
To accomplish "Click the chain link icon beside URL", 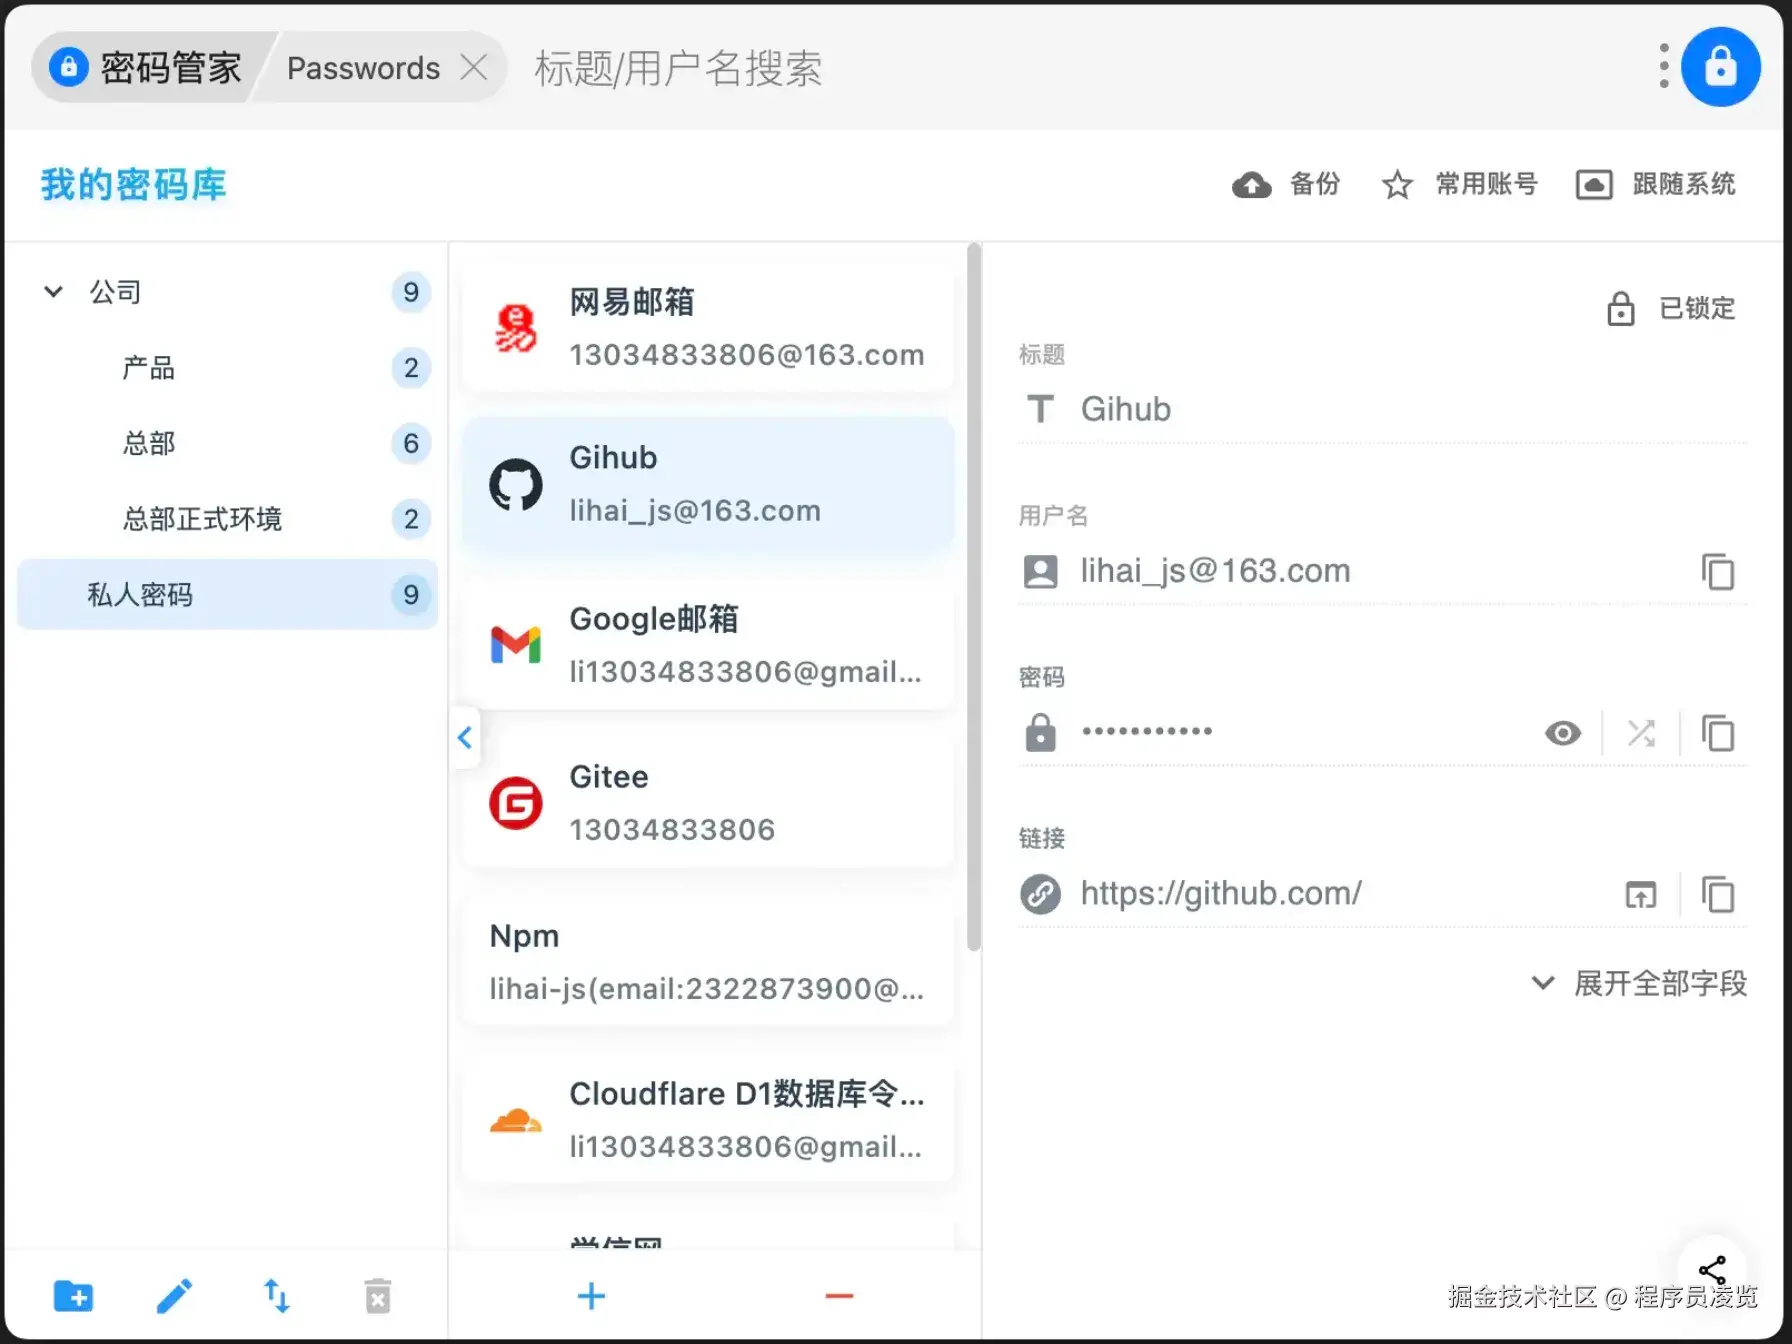I will pos(1040,894).
